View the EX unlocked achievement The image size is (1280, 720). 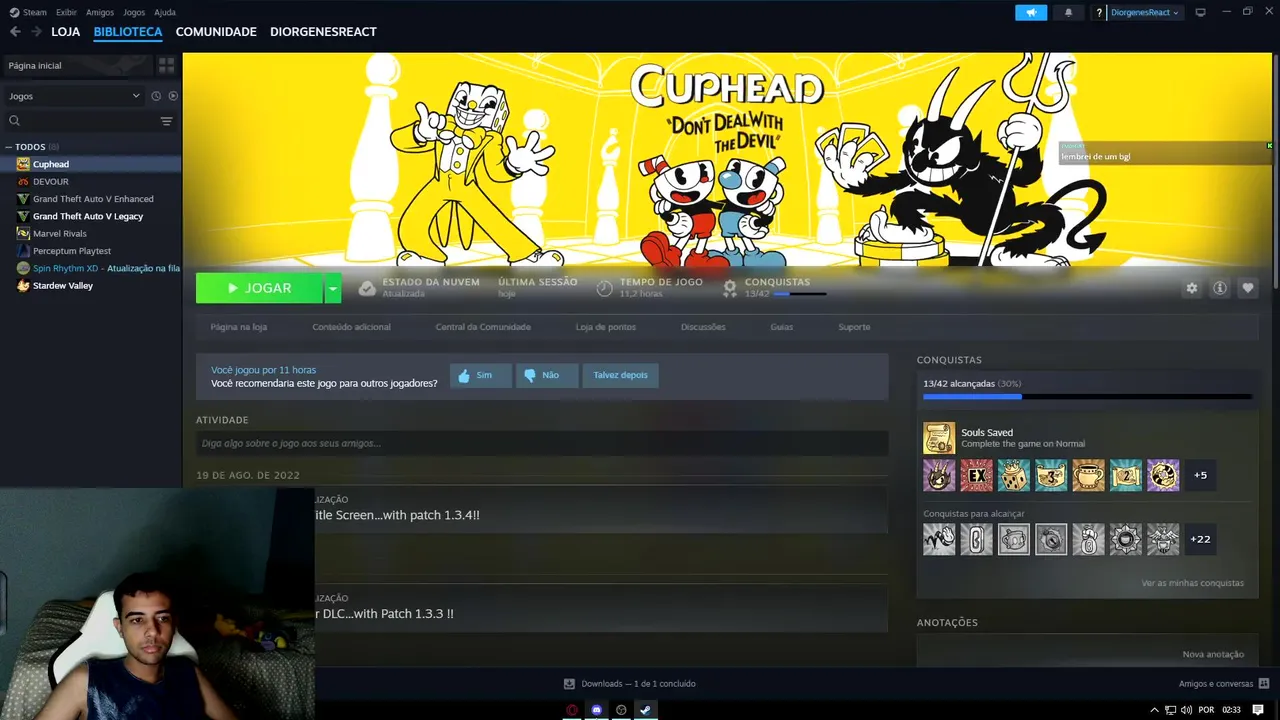tap(976, 475)
